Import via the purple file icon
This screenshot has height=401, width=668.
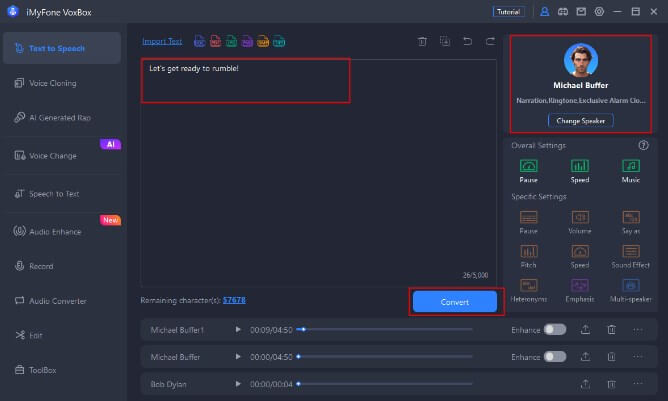point(247,41)
